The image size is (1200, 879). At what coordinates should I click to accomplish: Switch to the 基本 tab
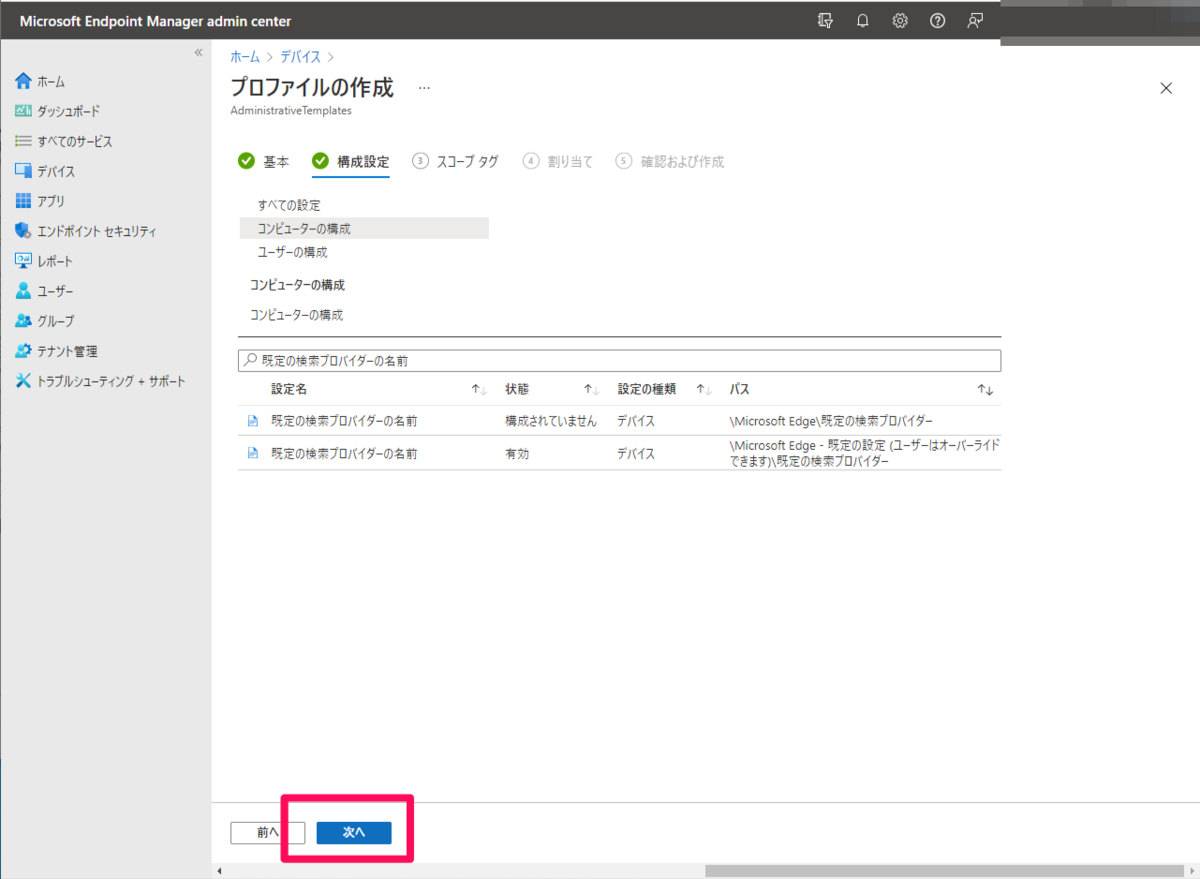pyautogui.click(x=276, y=160)
